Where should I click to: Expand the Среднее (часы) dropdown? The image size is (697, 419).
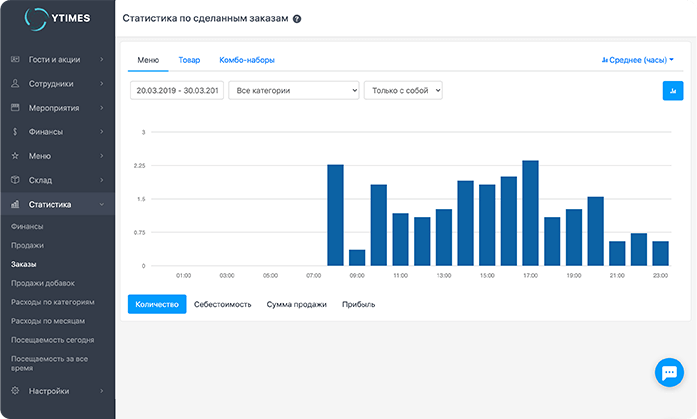point(638,60)
